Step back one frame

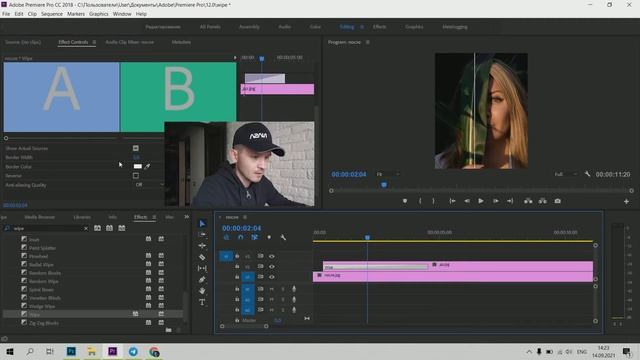tap(467, 201)
